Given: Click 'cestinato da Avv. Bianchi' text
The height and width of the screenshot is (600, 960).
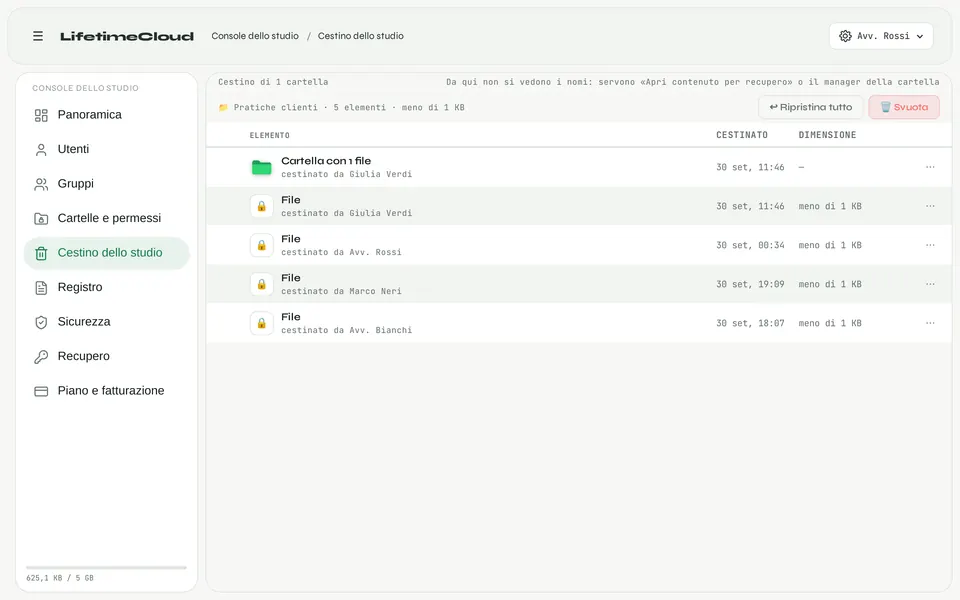Looking at the screenshot, I should coord(347,330).
